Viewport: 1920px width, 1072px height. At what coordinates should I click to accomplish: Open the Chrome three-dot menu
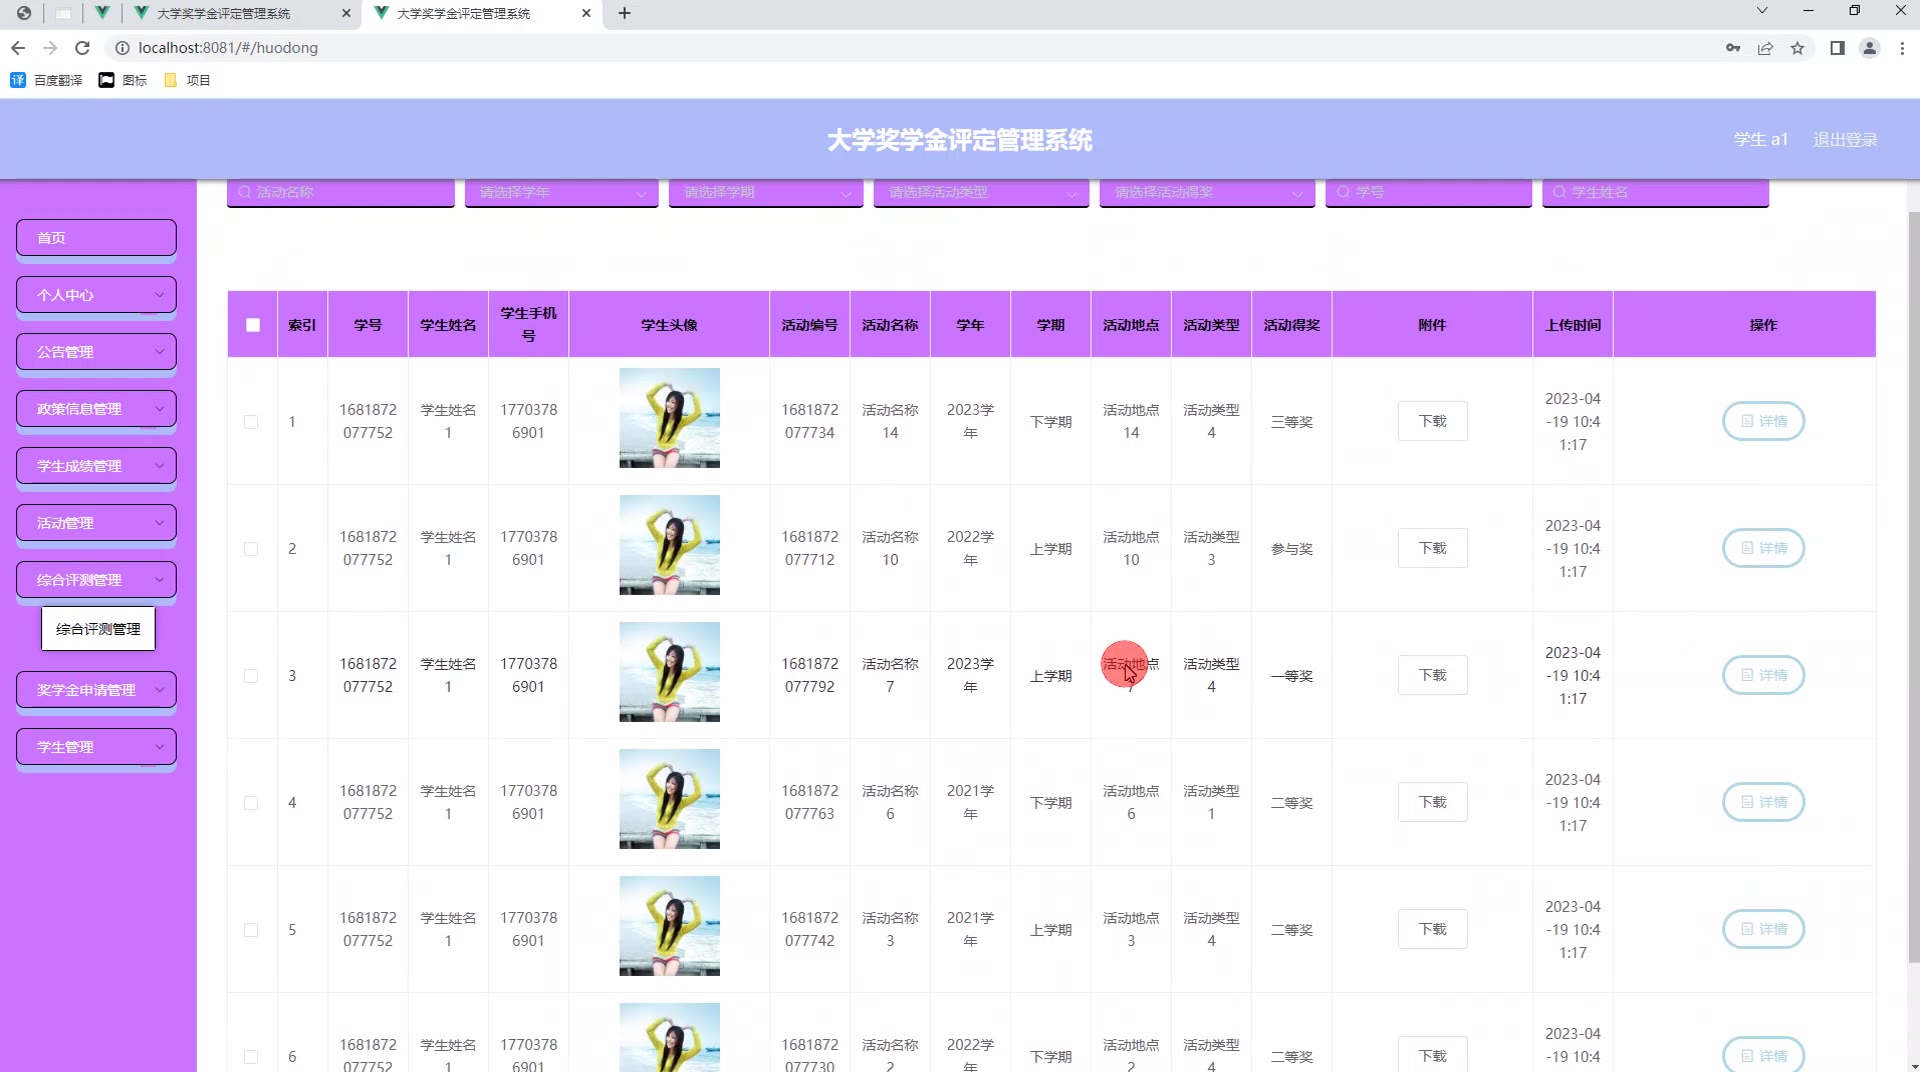click(1902, 48)
